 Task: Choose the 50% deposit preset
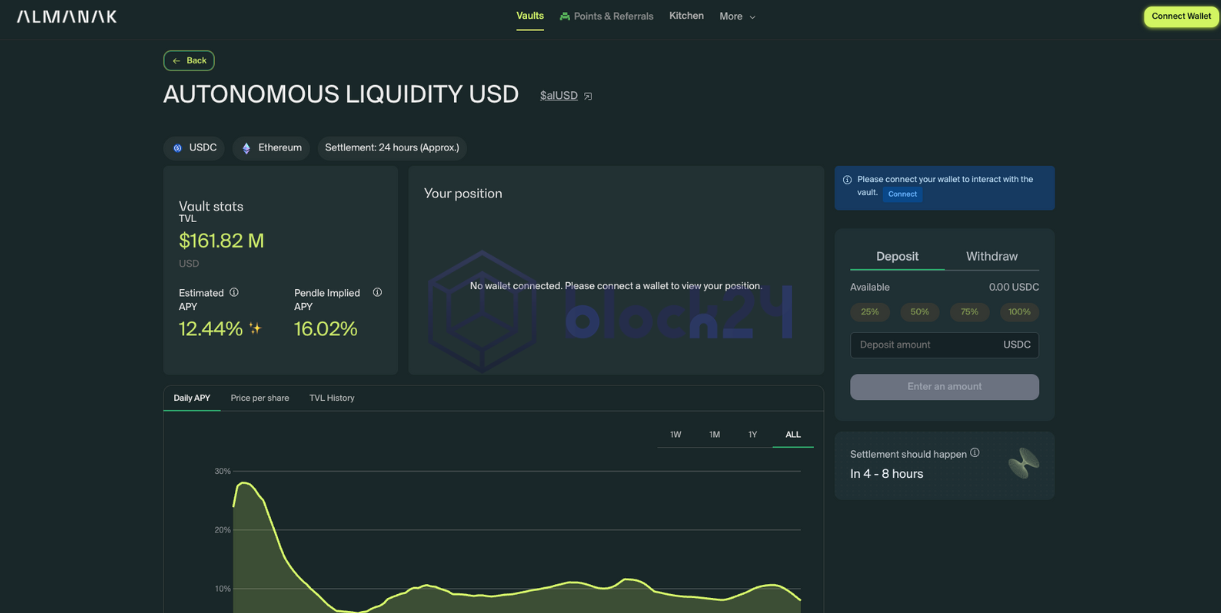pyautogui.click(x=919, y=312)
